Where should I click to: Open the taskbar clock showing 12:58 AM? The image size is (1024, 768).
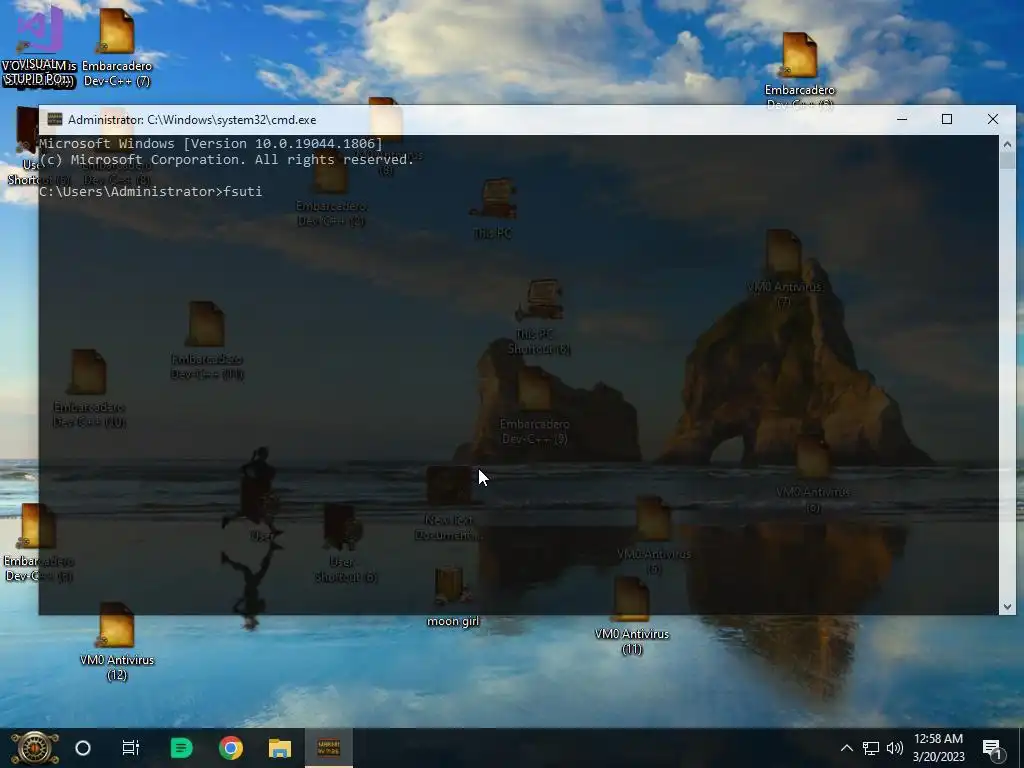point(938,748)
